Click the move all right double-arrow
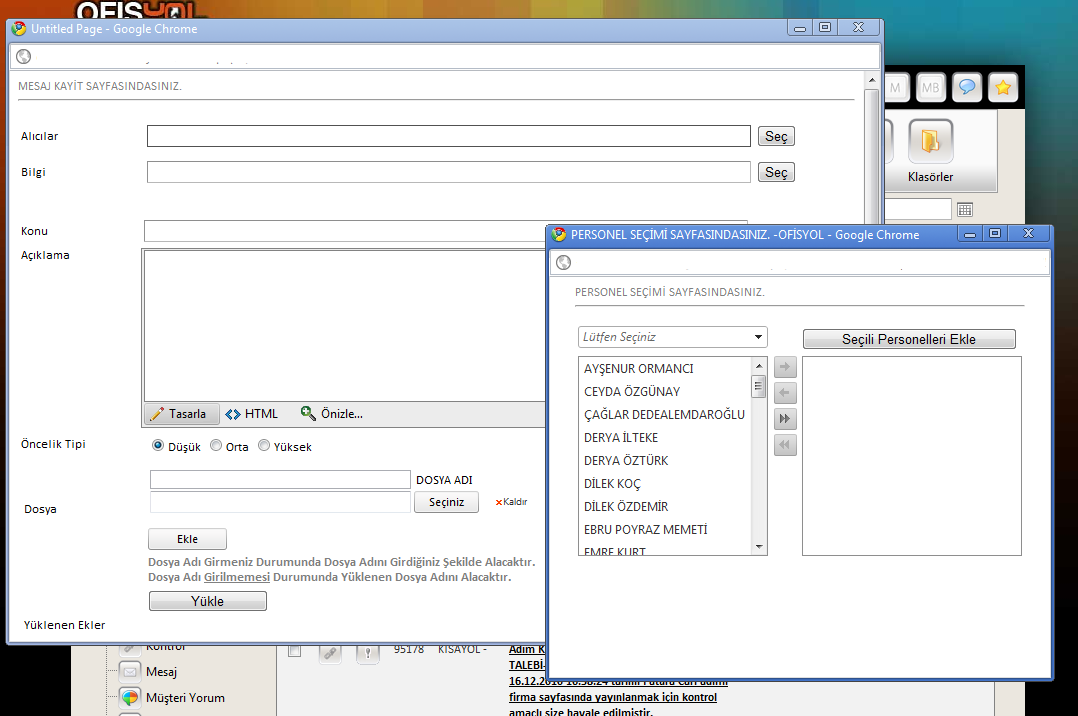The height and width of the screenshot is (716, 1078). (x=786, y=419)
